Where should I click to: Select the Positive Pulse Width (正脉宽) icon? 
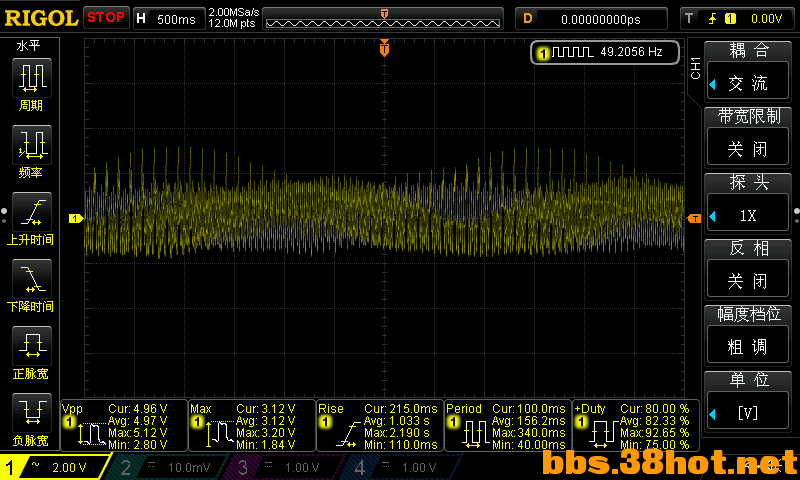point(32,346)
